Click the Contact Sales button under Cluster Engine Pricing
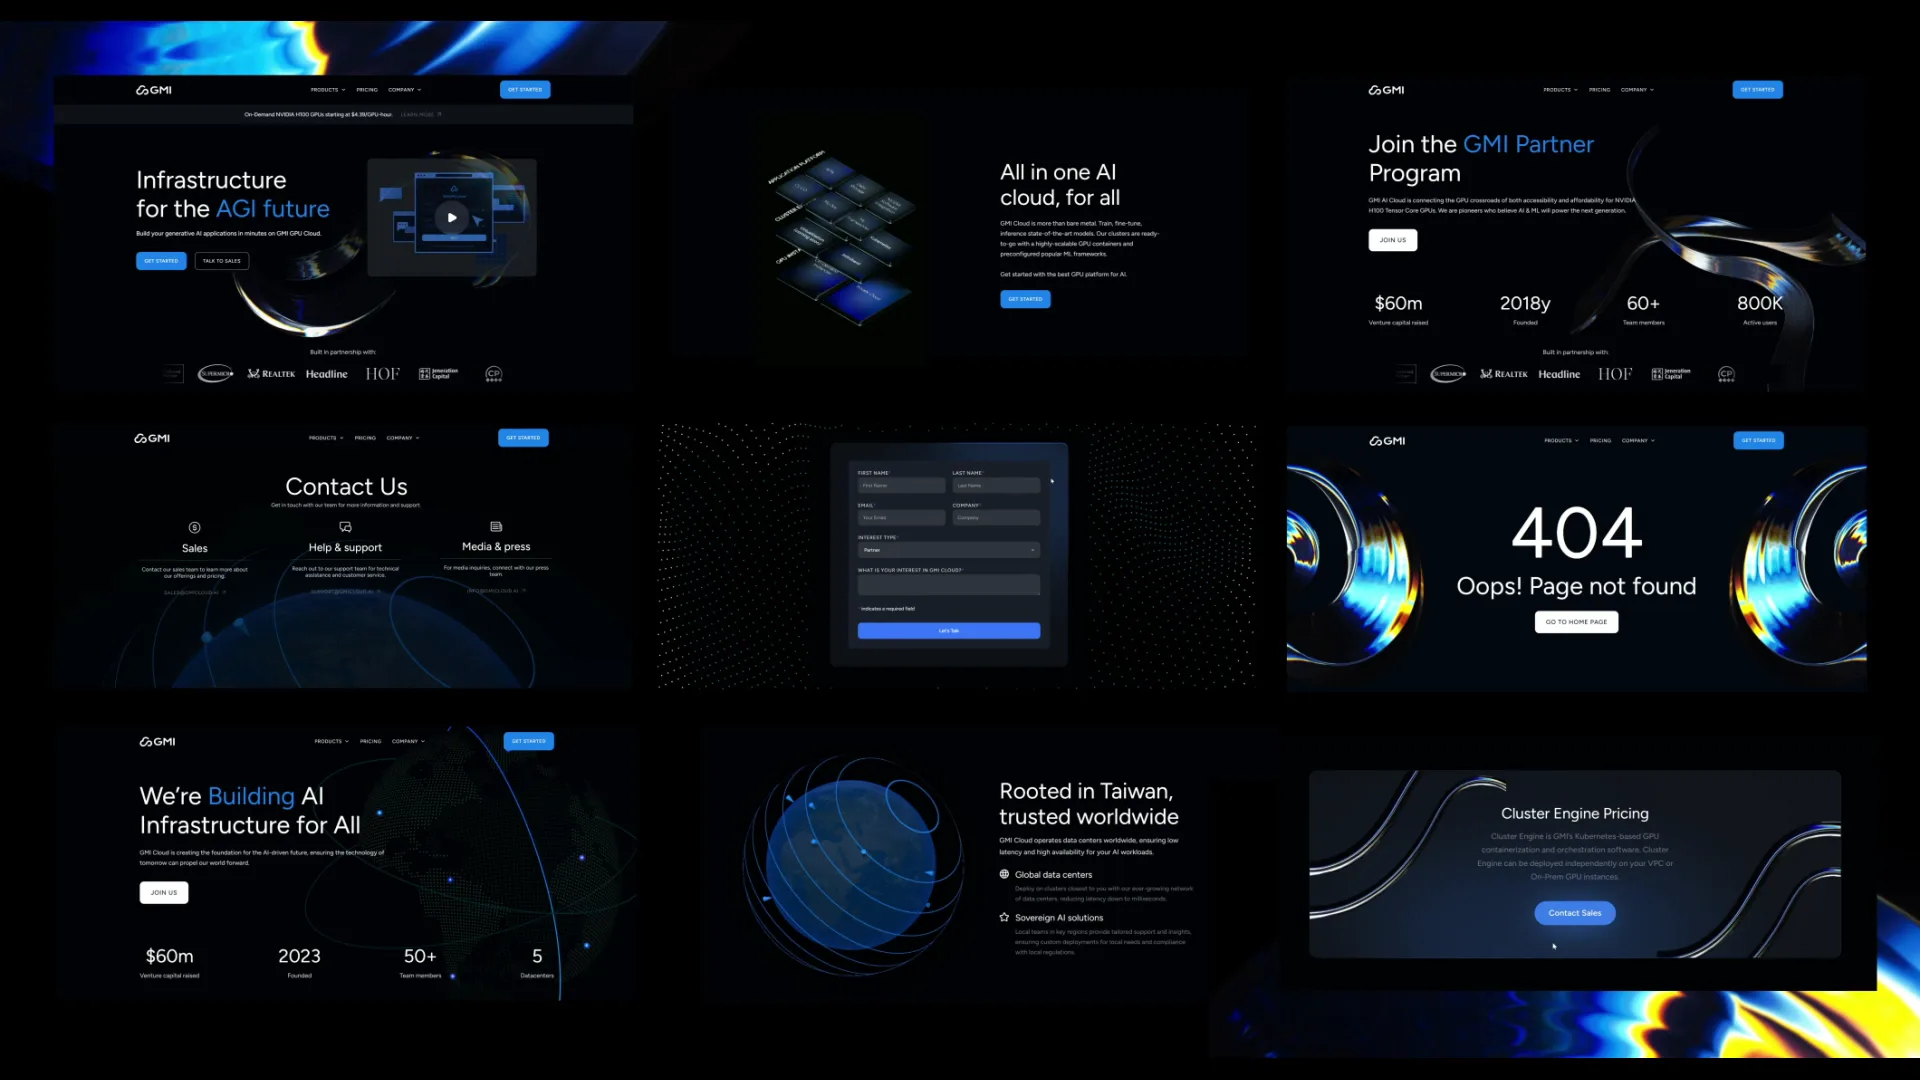The image size is (1920, 1080). 1575,913
